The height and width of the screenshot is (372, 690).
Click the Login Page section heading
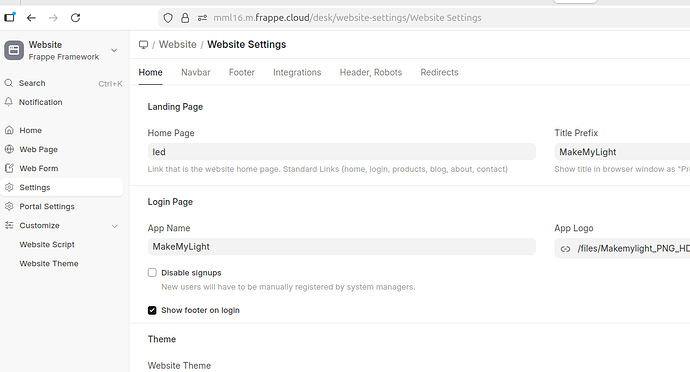pos(170,202)
